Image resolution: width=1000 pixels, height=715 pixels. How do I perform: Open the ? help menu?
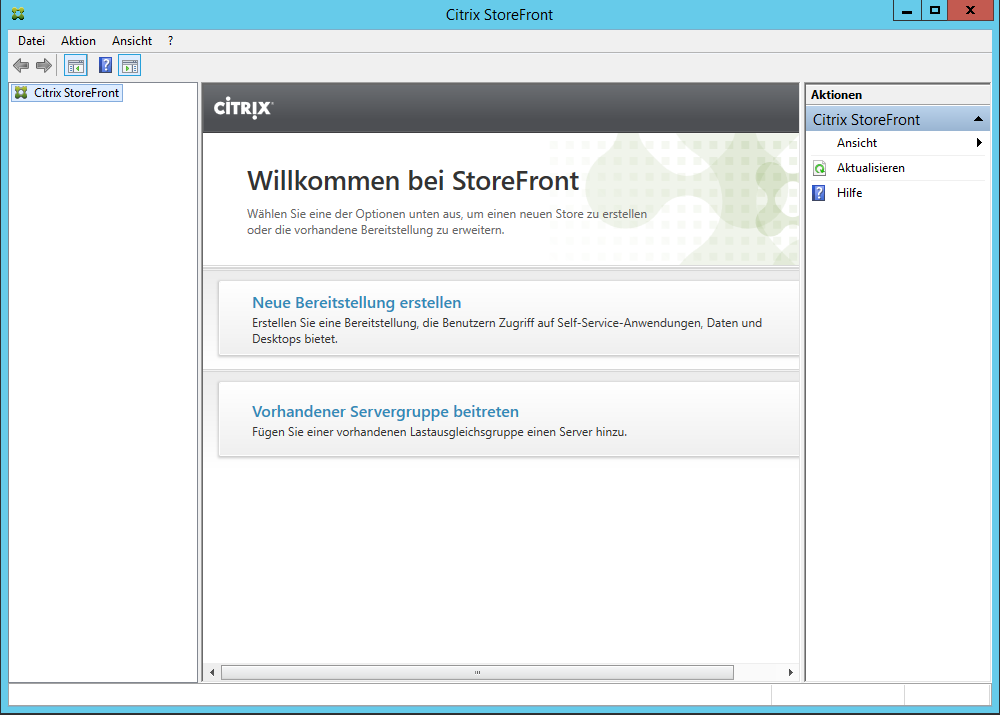point(170,41)
